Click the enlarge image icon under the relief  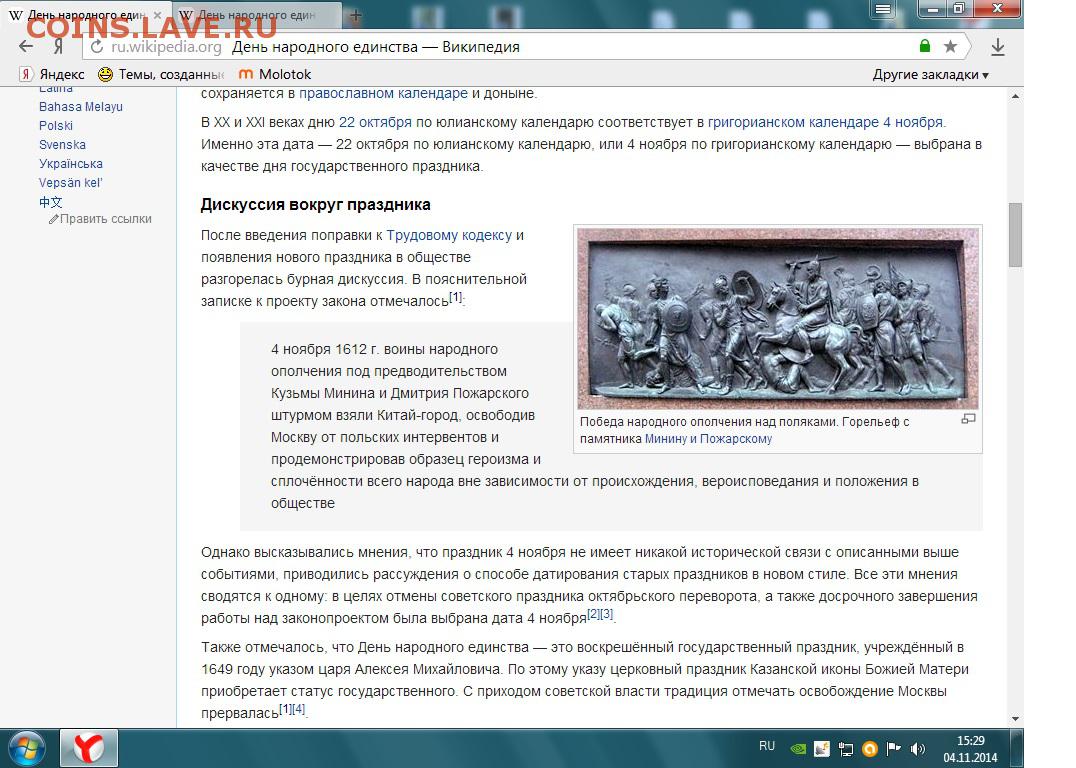click(x=968, y=419)
